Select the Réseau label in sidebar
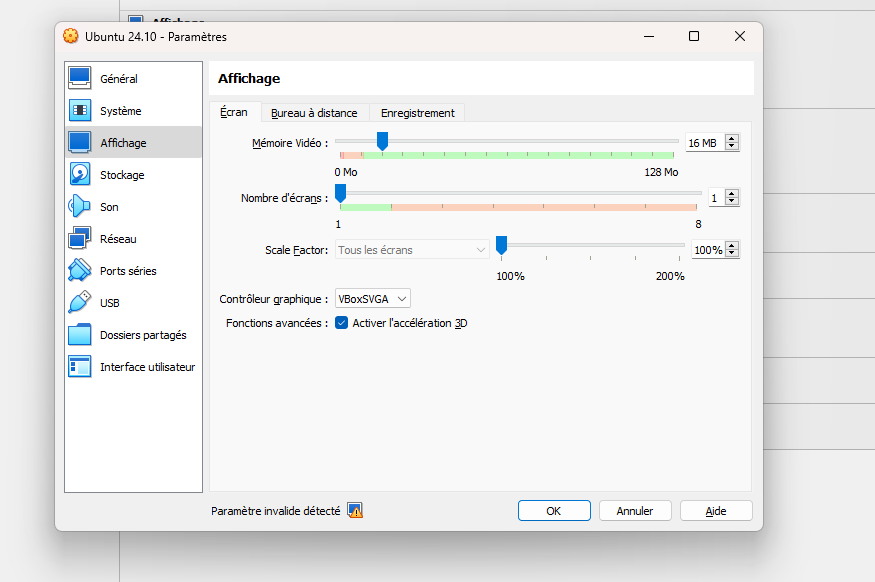This screenshot has width=875, height=582. point(118,239)
